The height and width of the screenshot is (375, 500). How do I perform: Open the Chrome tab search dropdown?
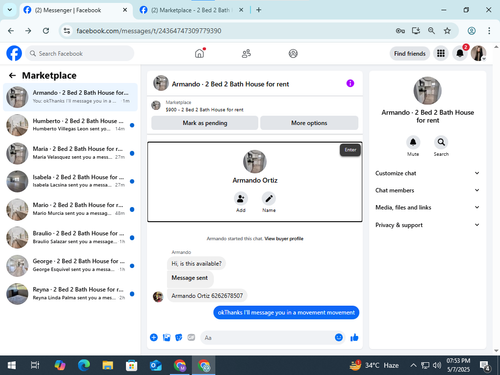point(10,10)
